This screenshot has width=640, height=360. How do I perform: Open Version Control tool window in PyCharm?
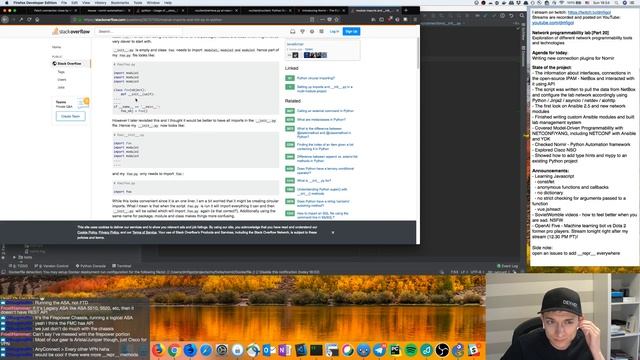[x=51, y=266]
